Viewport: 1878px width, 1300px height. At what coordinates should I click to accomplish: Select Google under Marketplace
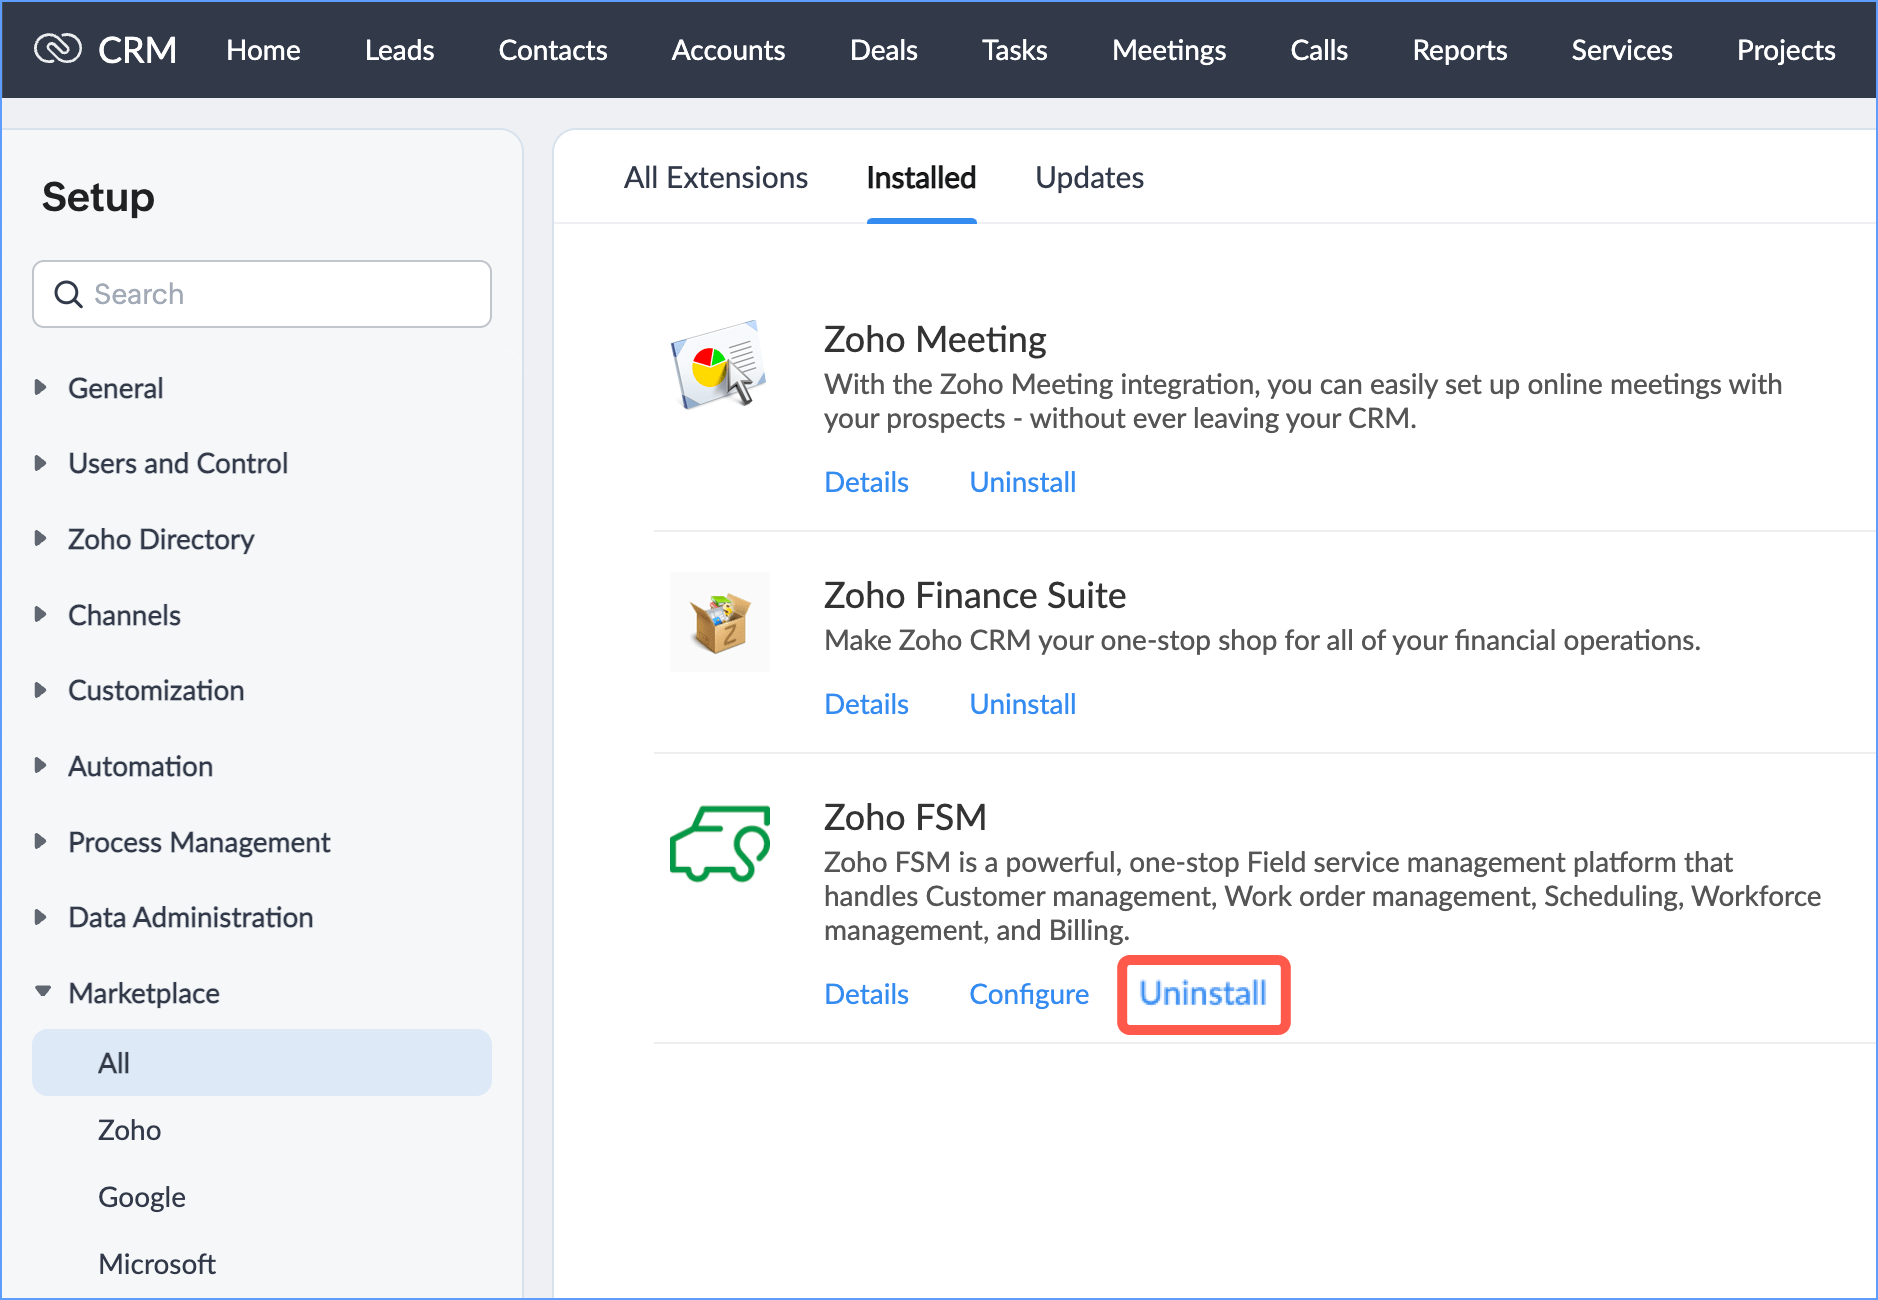[142, 1197]
